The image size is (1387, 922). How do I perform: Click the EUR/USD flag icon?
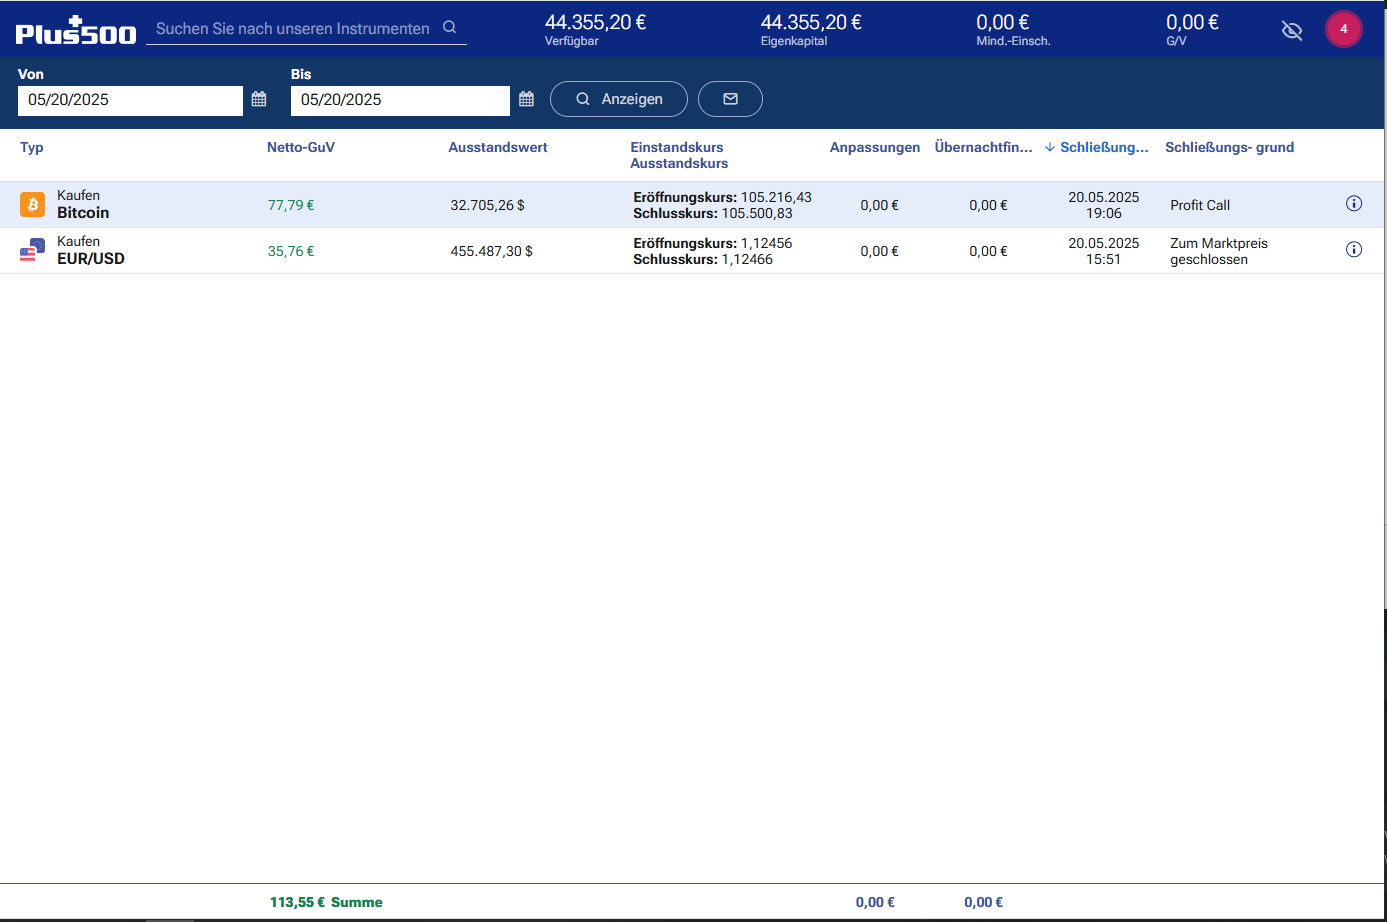33,250
